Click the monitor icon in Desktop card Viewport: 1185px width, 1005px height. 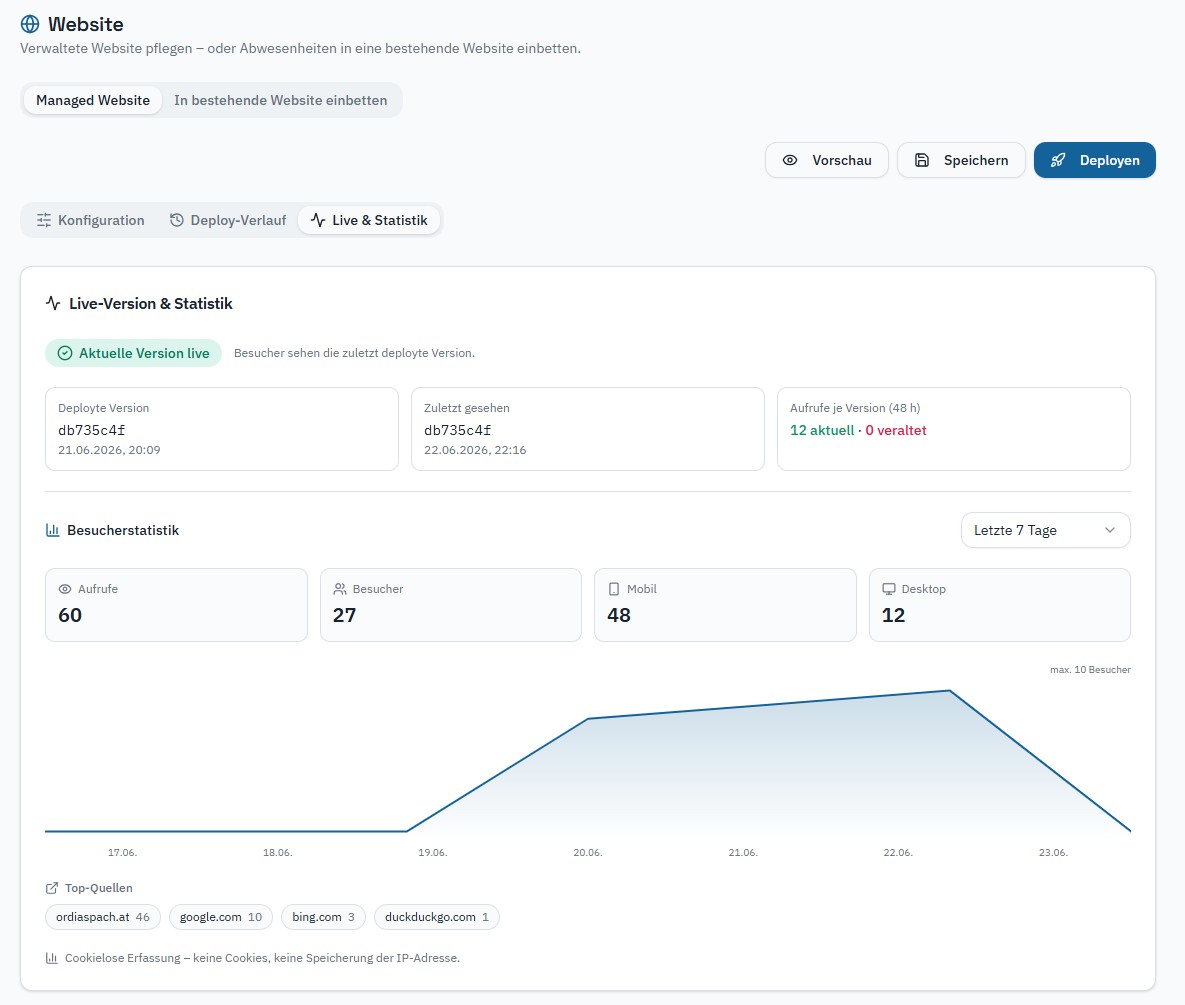pos(889,589)
